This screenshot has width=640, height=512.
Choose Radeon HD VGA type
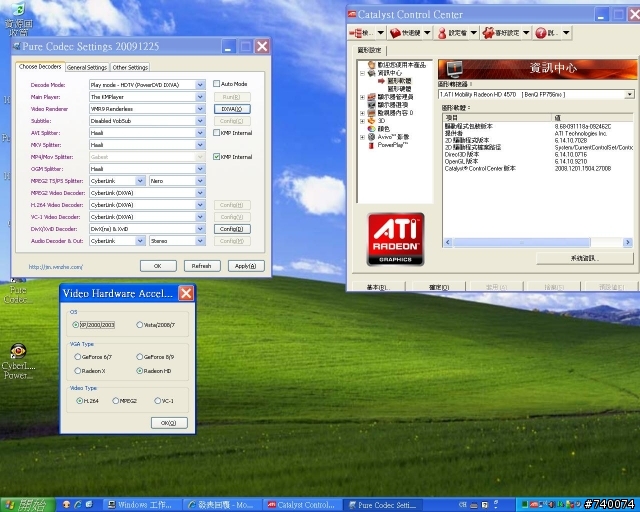coord(140,371)
